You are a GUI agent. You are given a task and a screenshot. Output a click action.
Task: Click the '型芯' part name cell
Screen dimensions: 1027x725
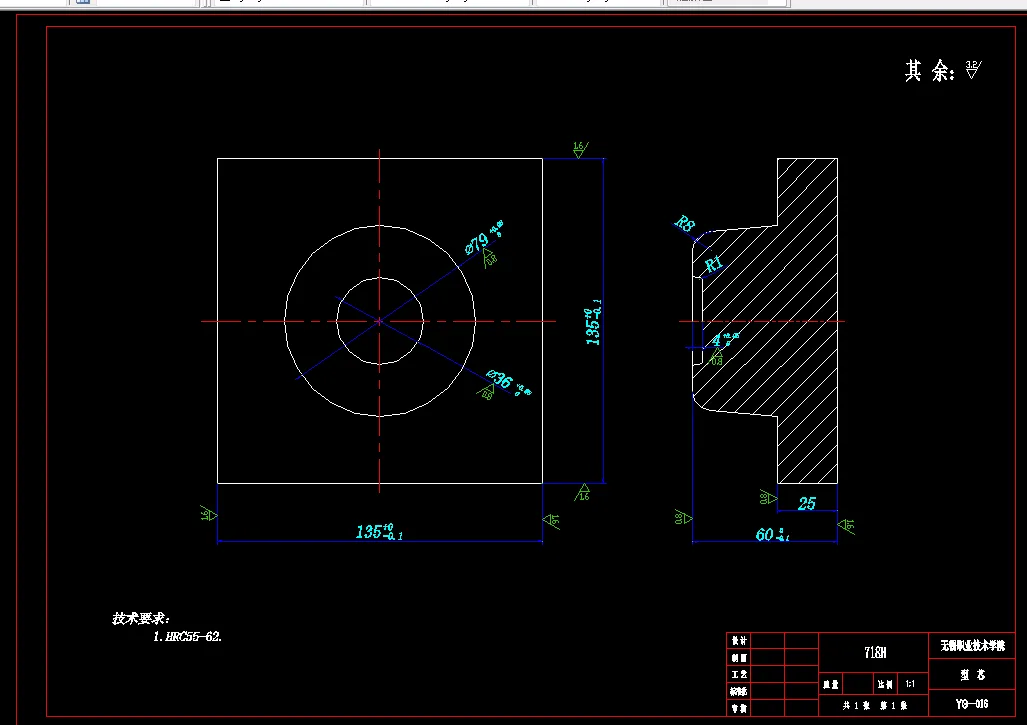point(972,675)
